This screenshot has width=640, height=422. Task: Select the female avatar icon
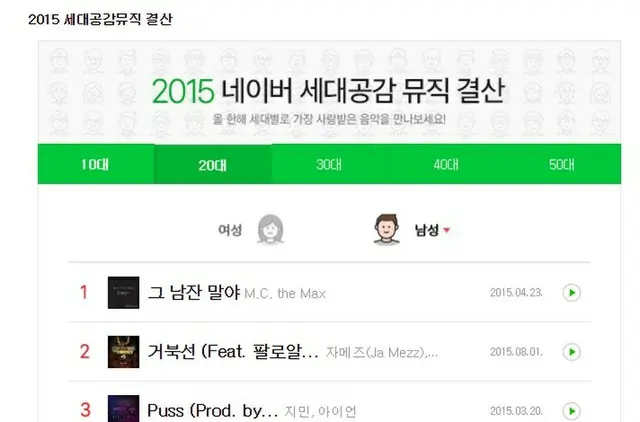coord(270,229)
